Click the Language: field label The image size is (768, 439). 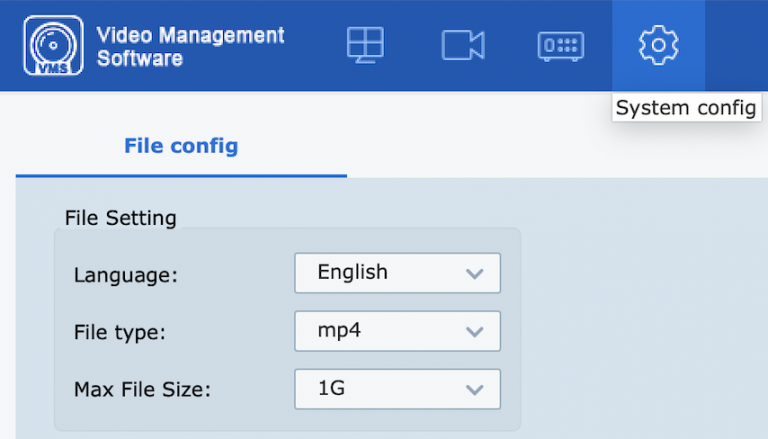click(x=125, y=275)
